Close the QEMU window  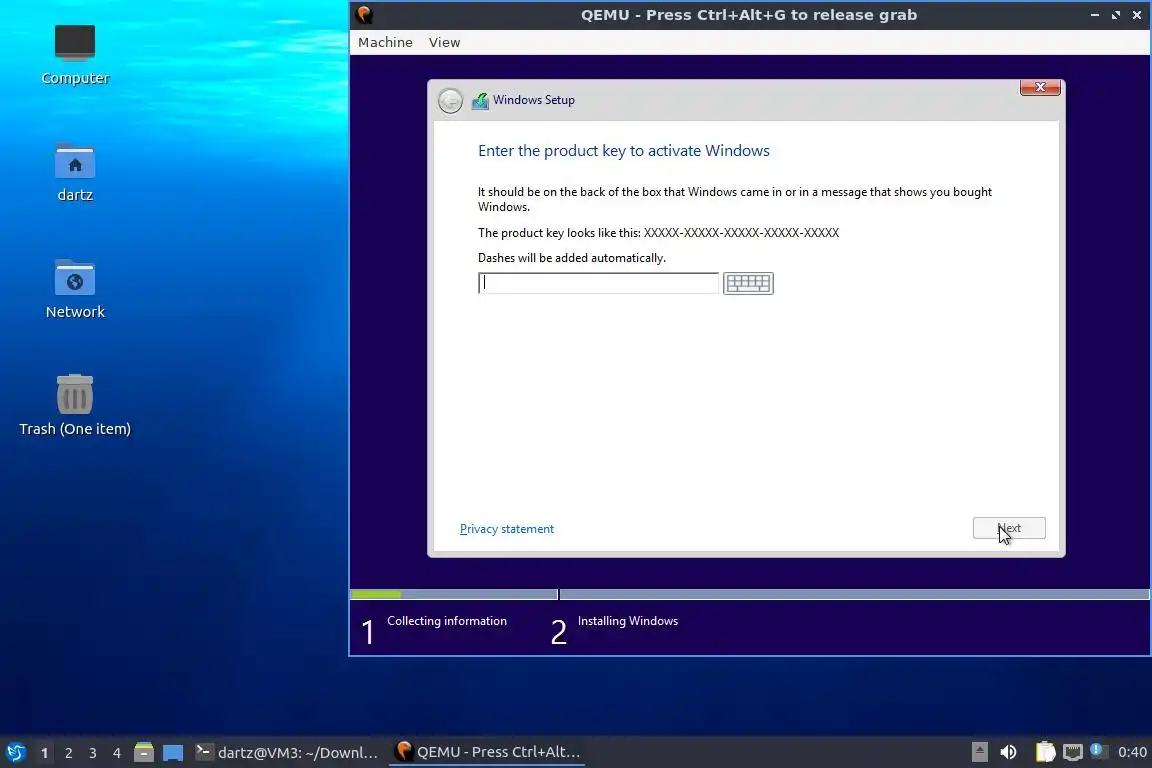tap(1137, 15)
